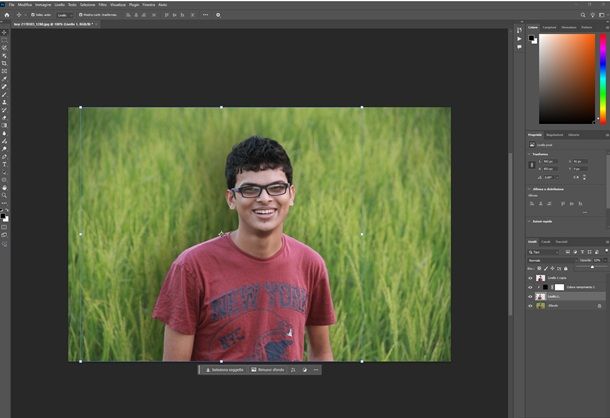The image size is (610, 418).
Task: Switch to the Canali tab
Action: [x=546, y=242]
